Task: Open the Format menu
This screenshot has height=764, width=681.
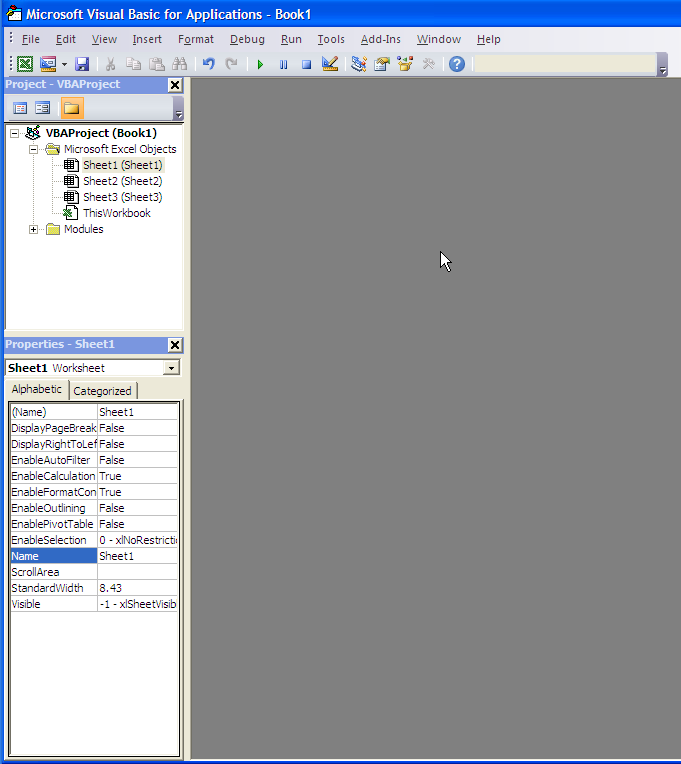Action: pos(196,39)
